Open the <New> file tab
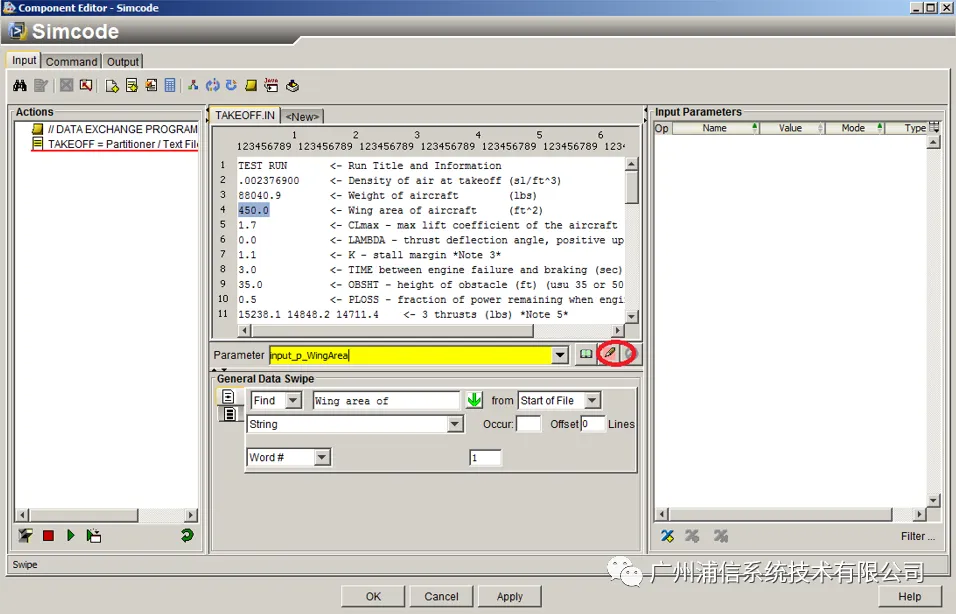Screen dimensions: 956x614 pyautogui.click(x=302, y=116)
